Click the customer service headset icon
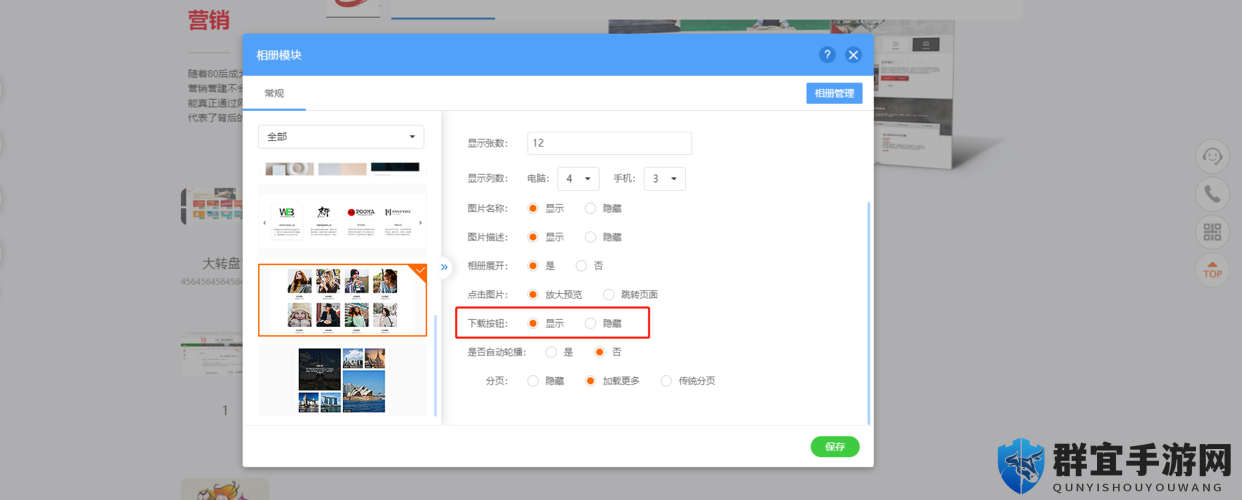The image size is (1242, 500). tap(1212, 157)
